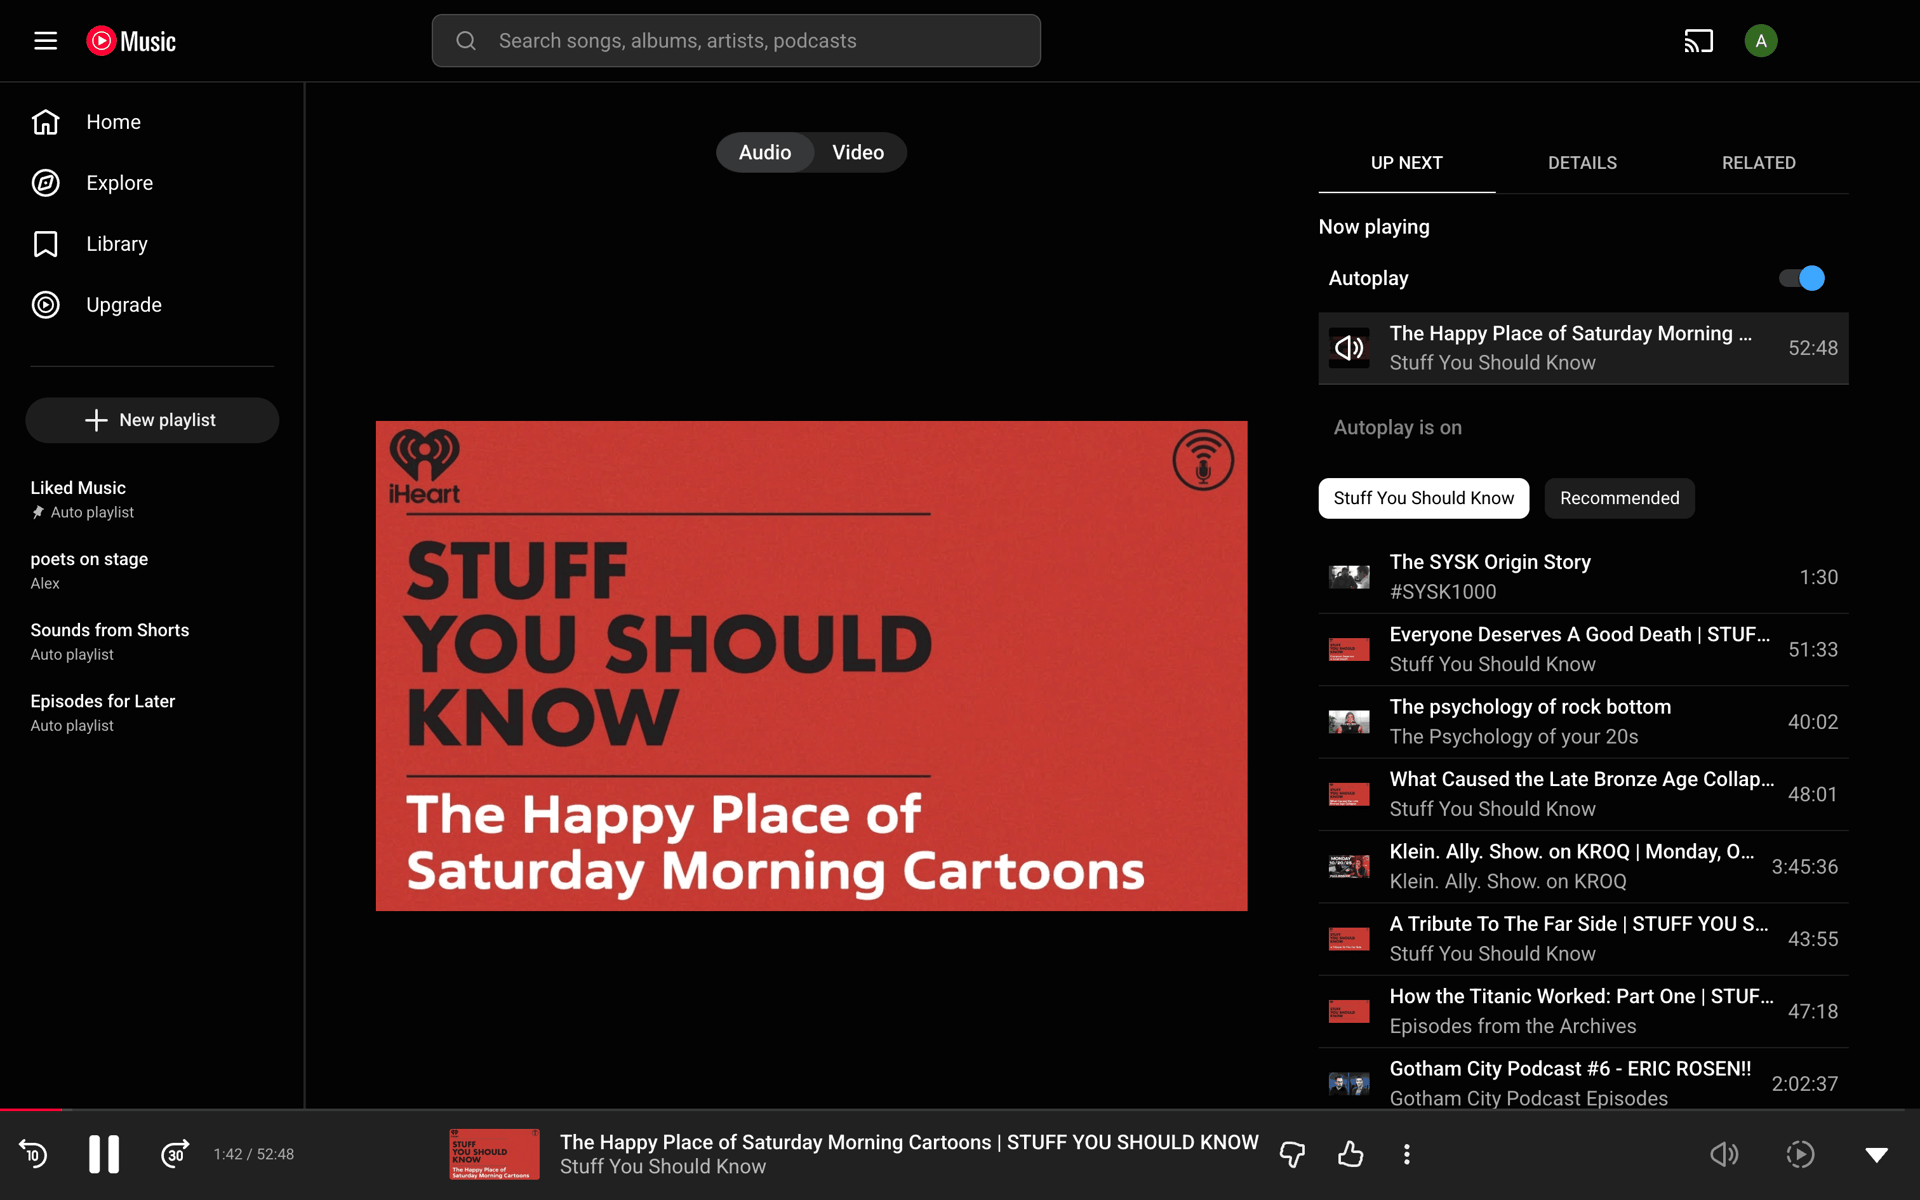Open playback speed control
Screen dimensions: 1920x1200
[1800, 1154]
